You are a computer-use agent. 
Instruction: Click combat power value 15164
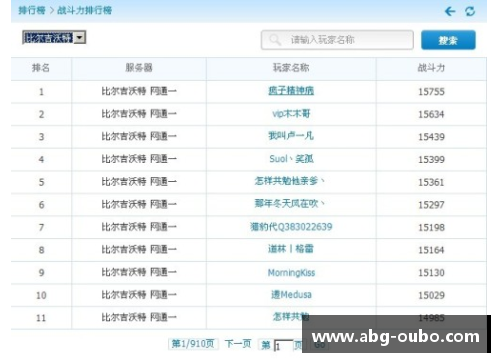tap(431, 250)
